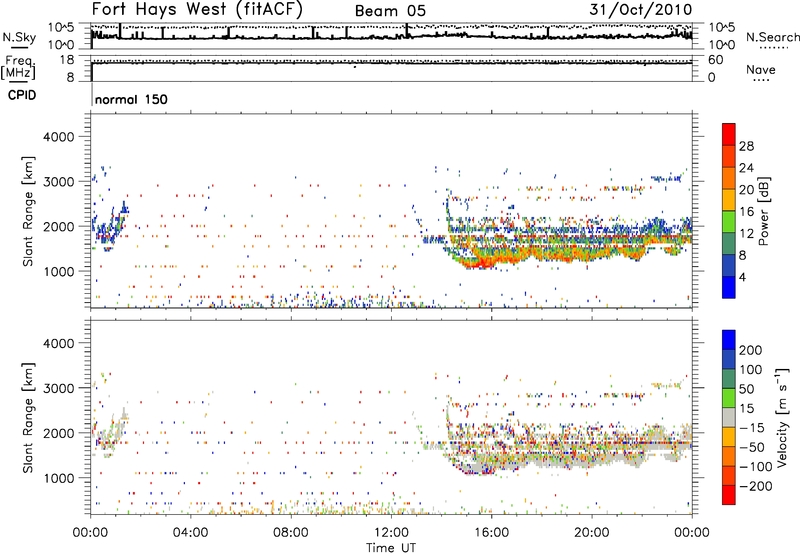800x554 pixels.
Task: Click the '50' velocity color bar value
Action: [746, 389]
